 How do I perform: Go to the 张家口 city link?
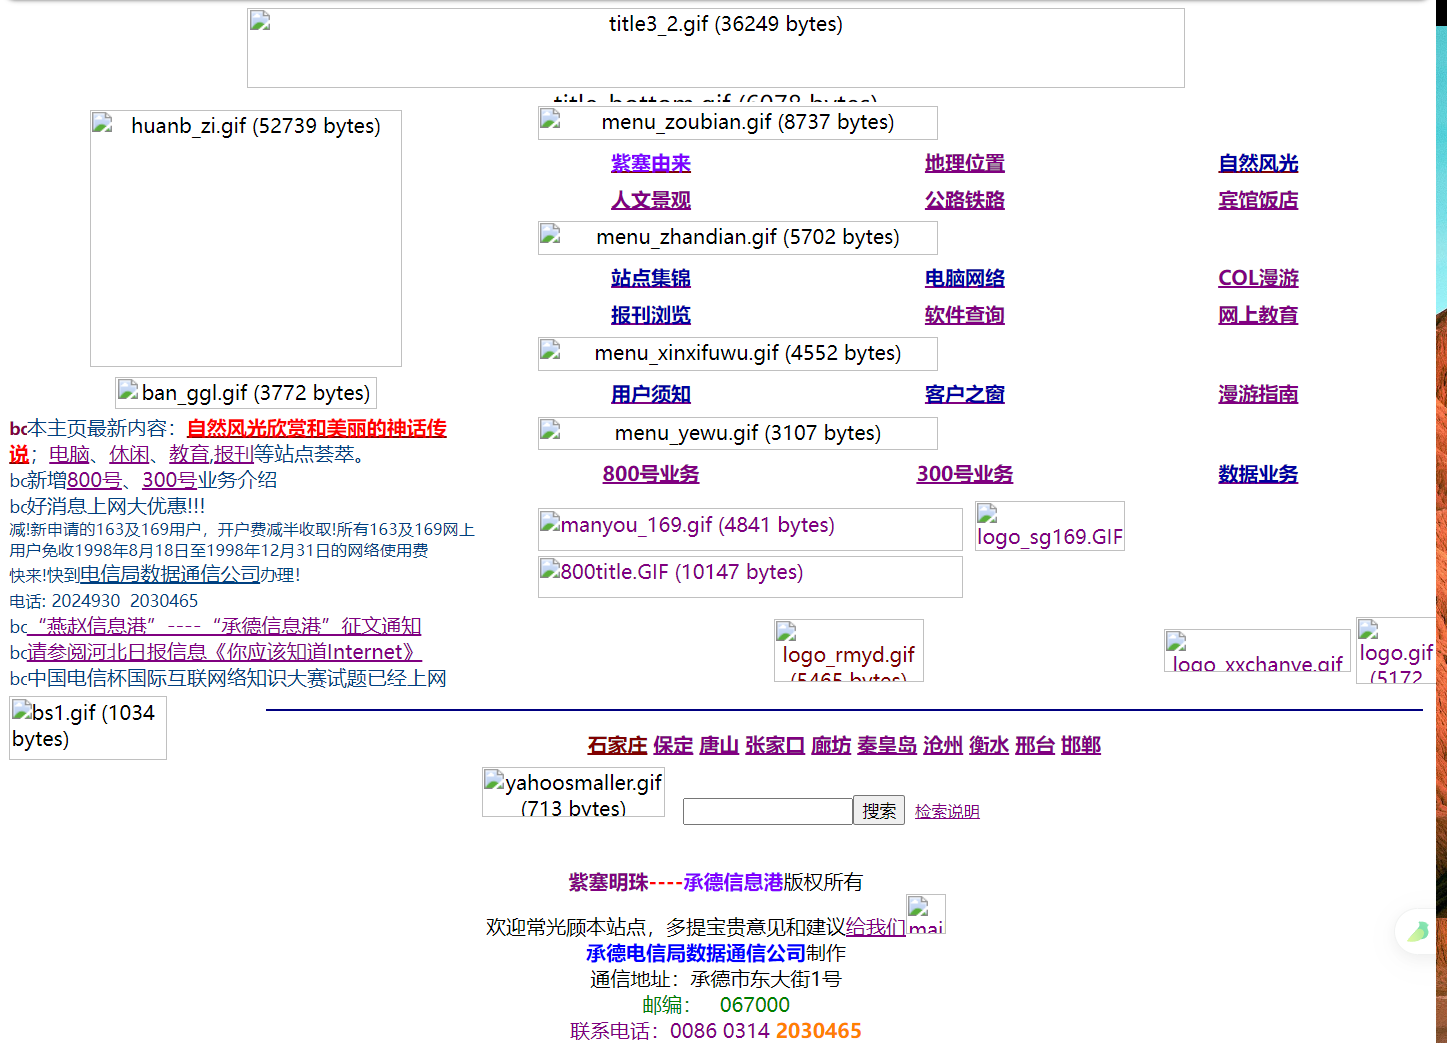click(x=775, y=745)
